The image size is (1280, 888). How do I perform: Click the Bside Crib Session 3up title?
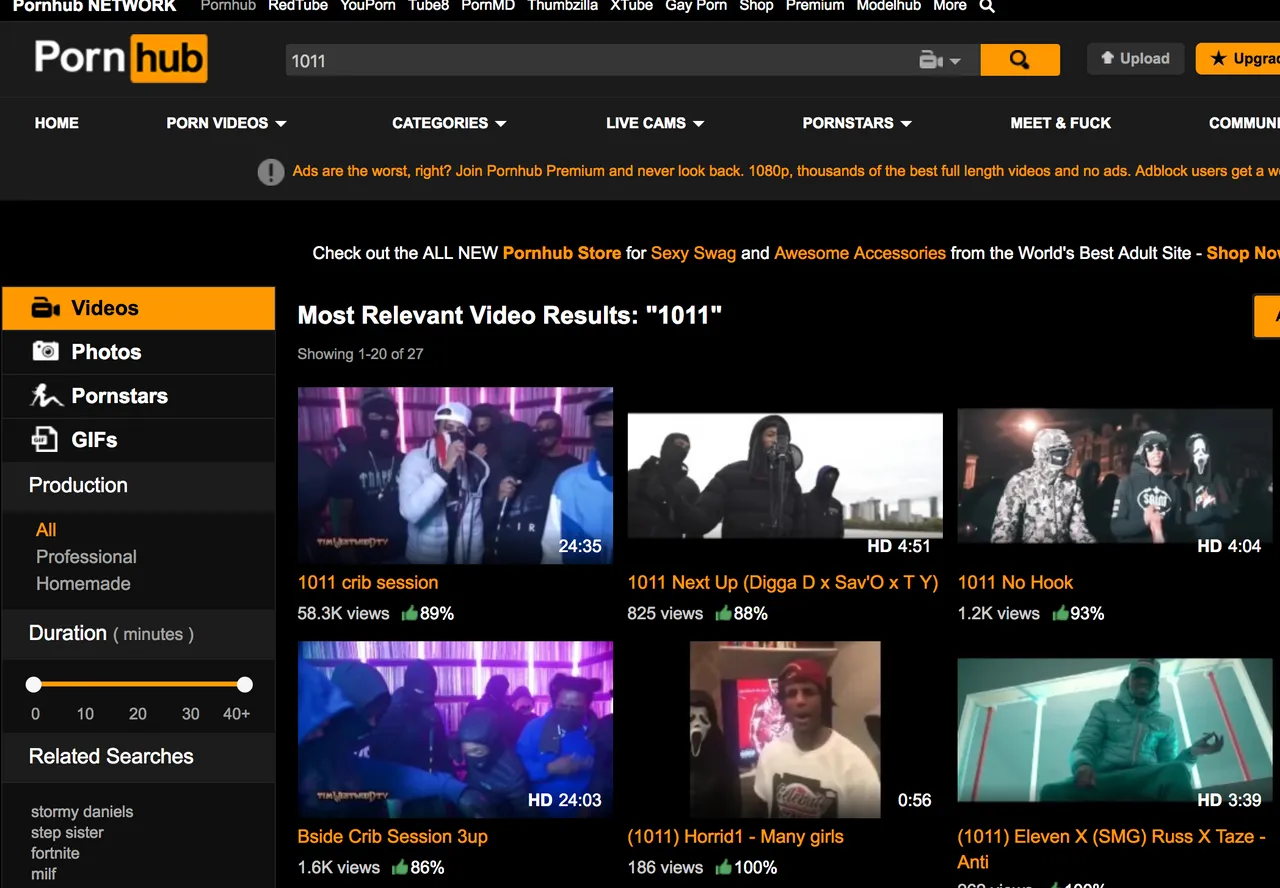(x=393, y=836)
